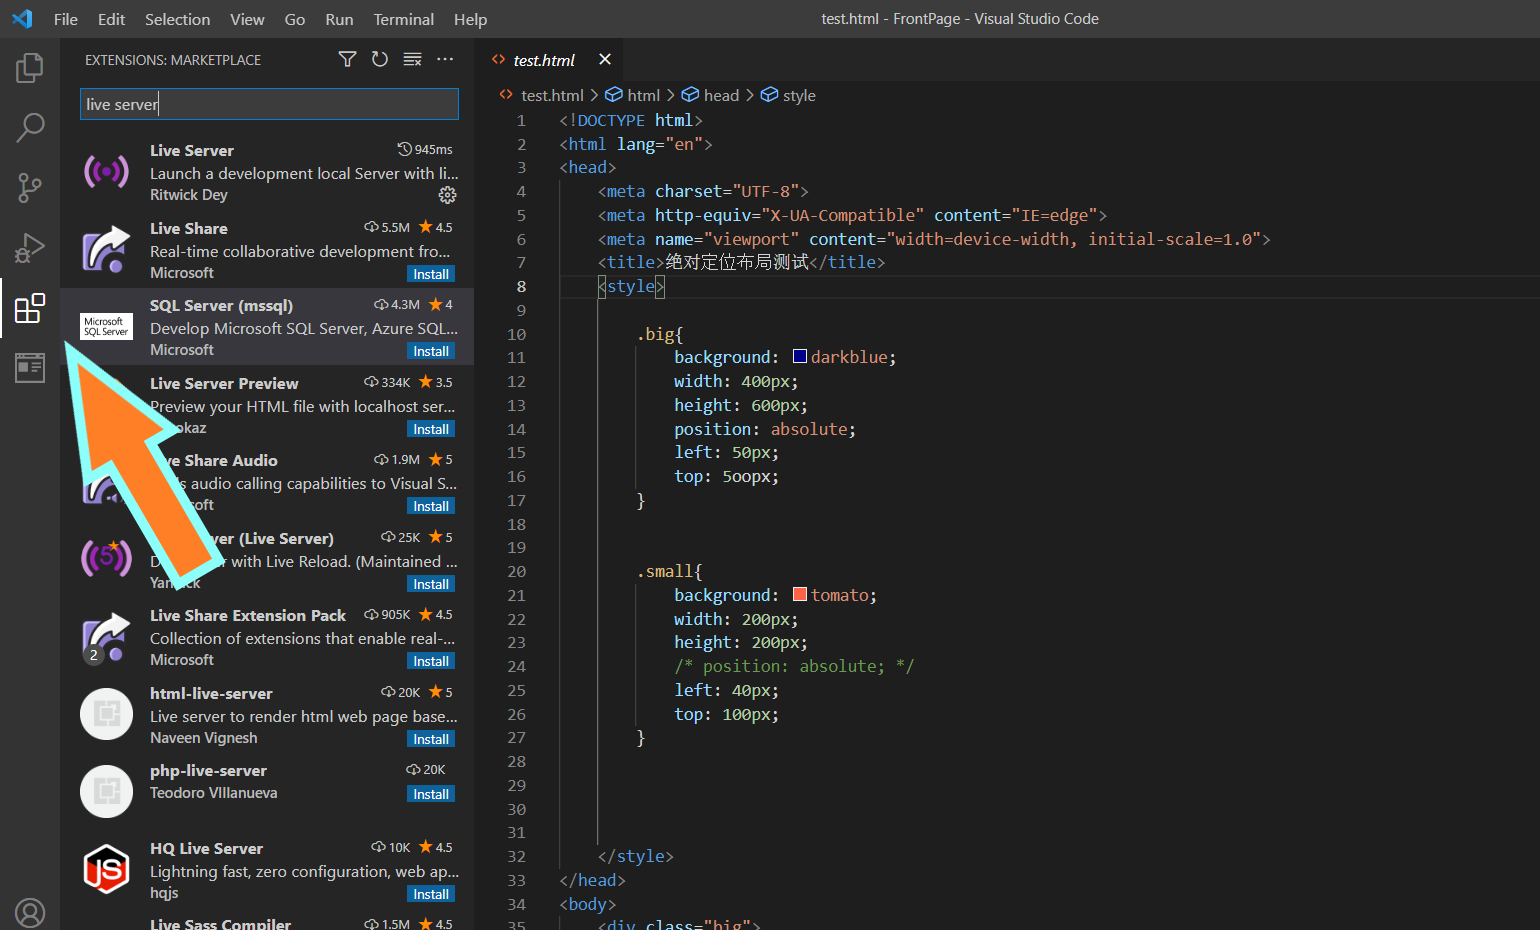Click the Live Share extension icon
Screen dimensions: 1540x930
[106, 250]
